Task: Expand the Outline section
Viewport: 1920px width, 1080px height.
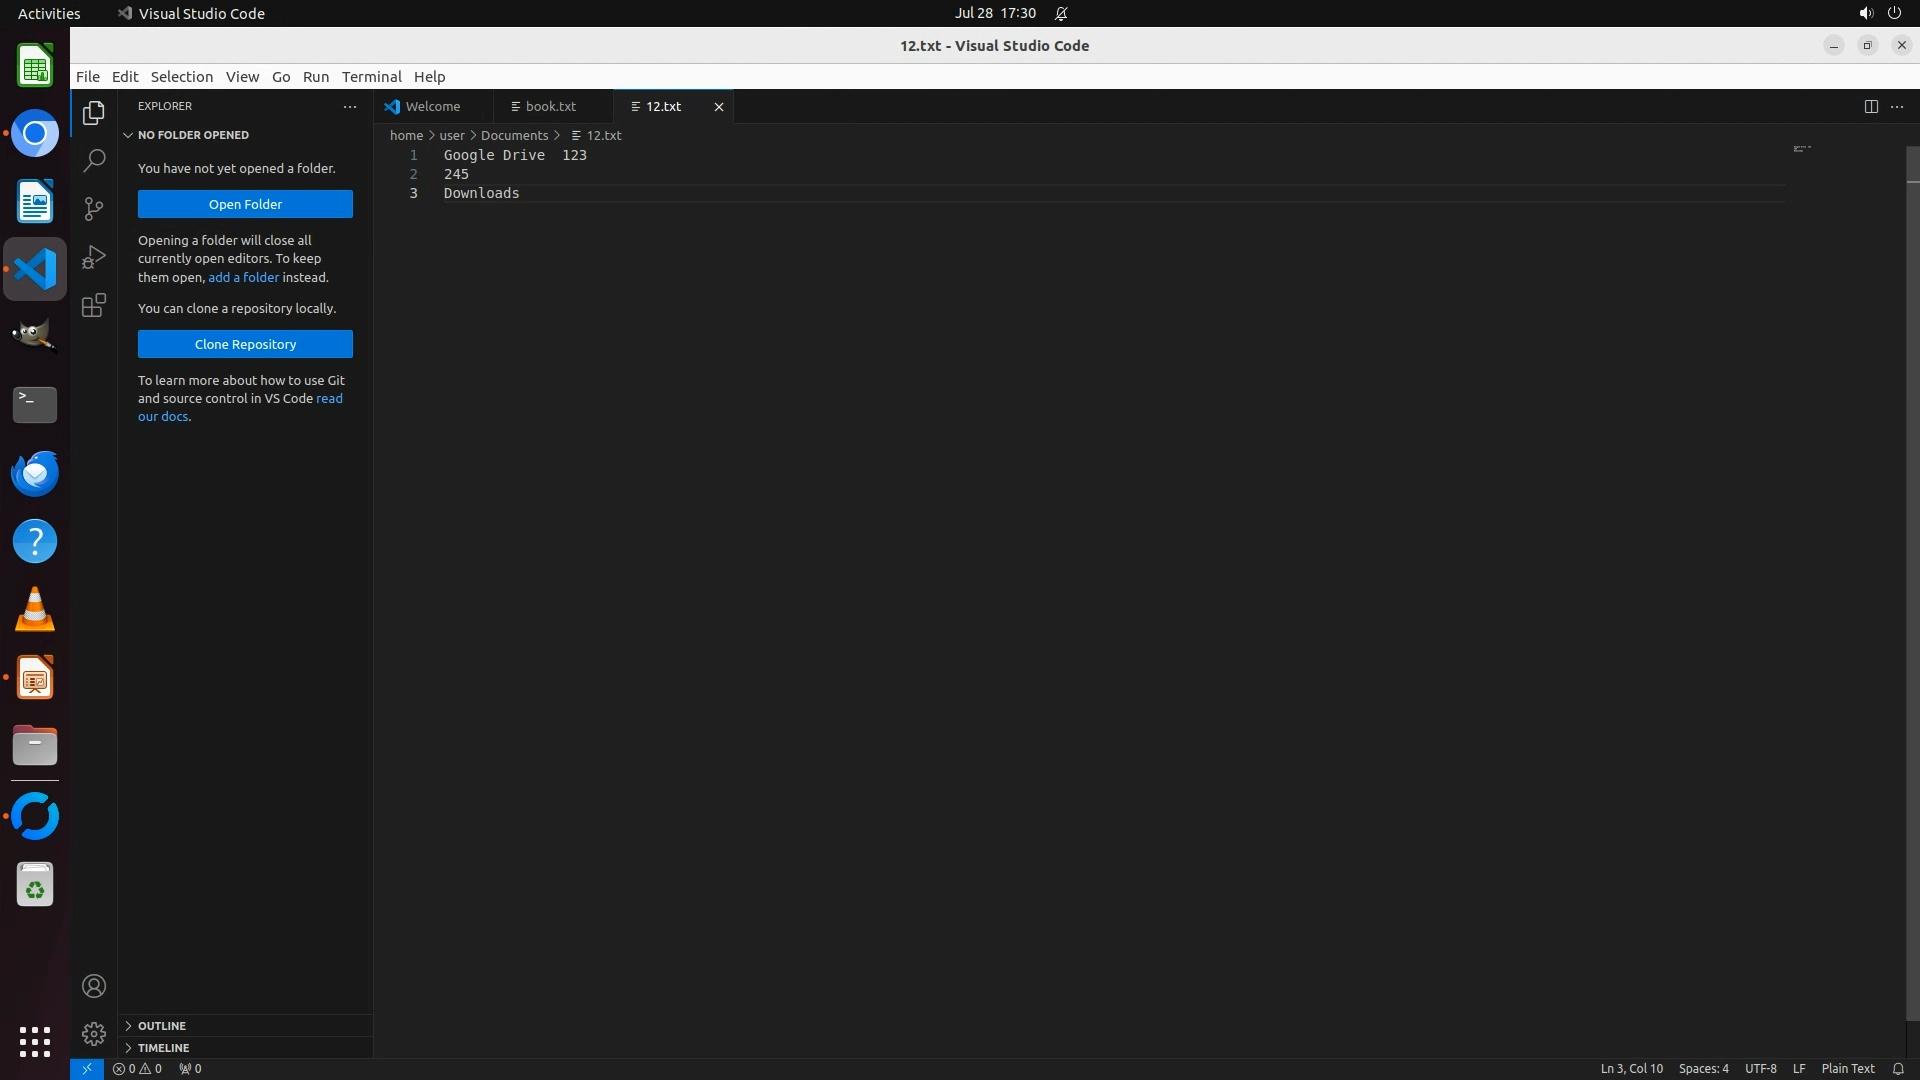Action: [x=161, y=1026]
